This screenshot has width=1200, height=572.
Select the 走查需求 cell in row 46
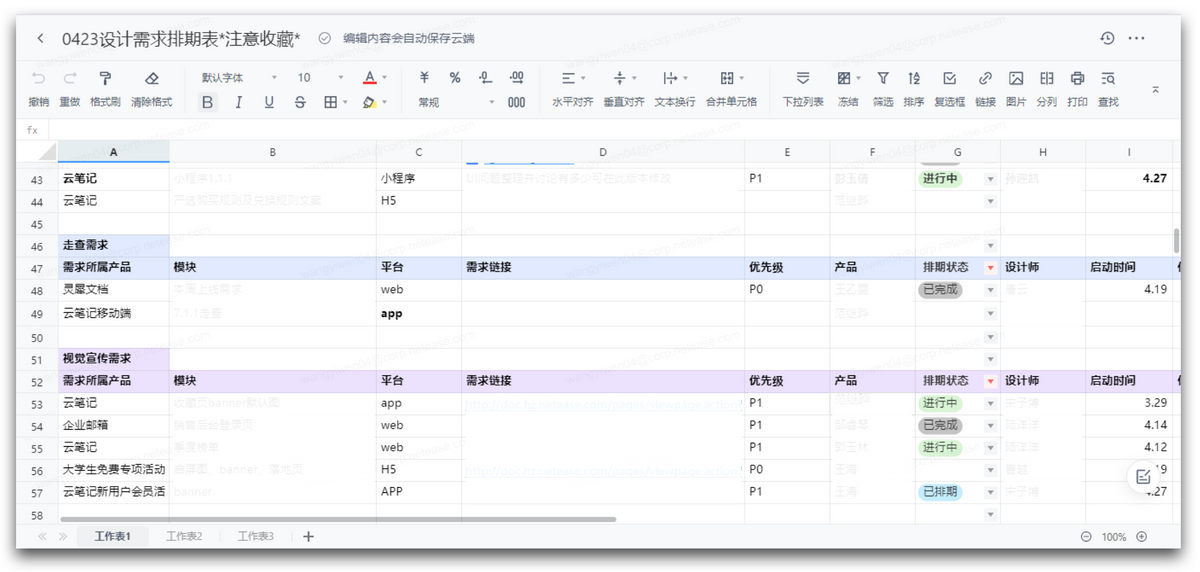point(113,245)
